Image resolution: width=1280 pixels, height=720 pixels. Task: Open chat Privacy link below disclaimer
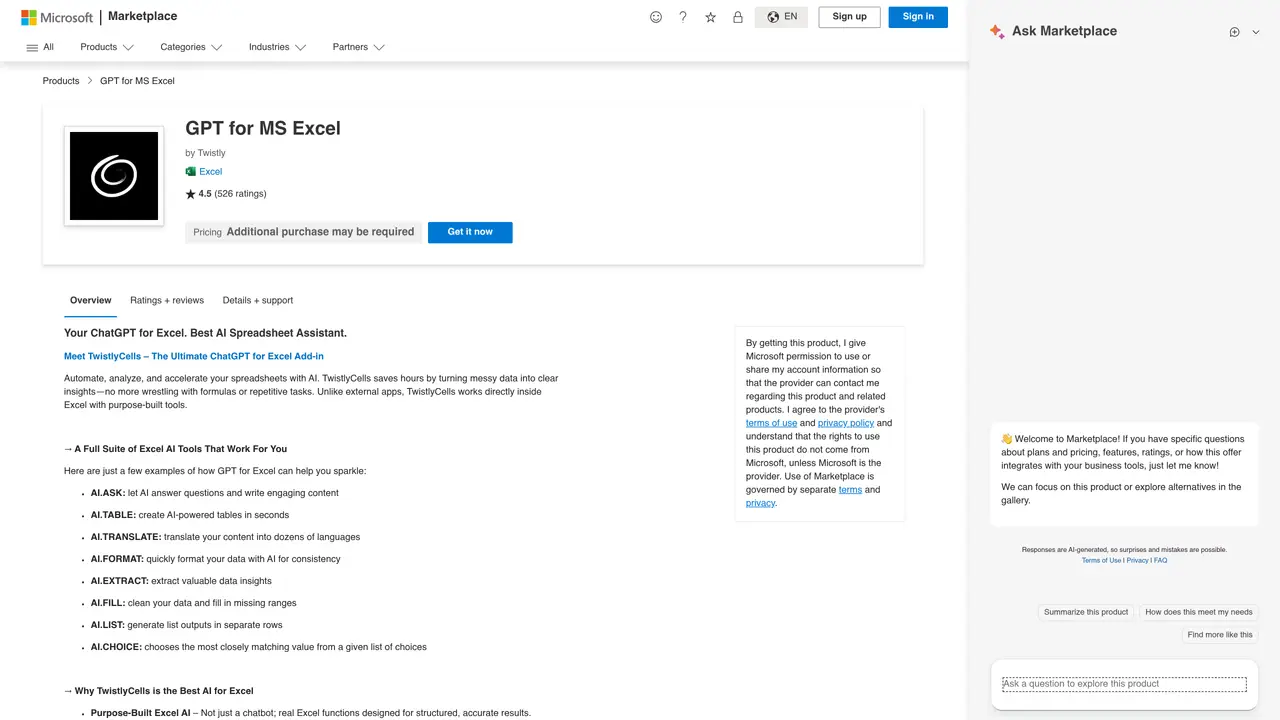tap(1138, 561)
